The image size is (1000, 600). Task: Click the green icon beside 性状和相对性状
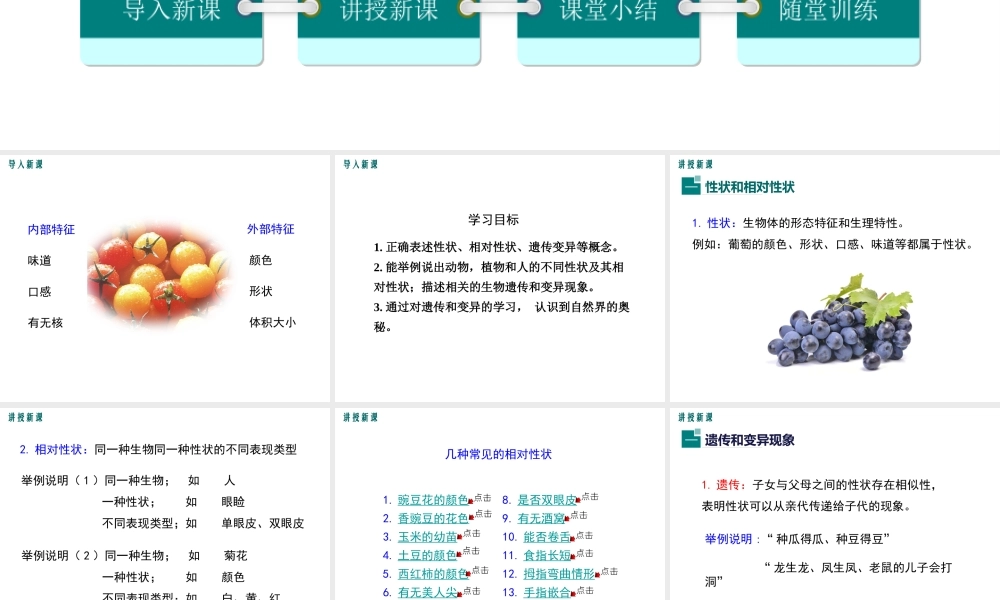(691, 186)
